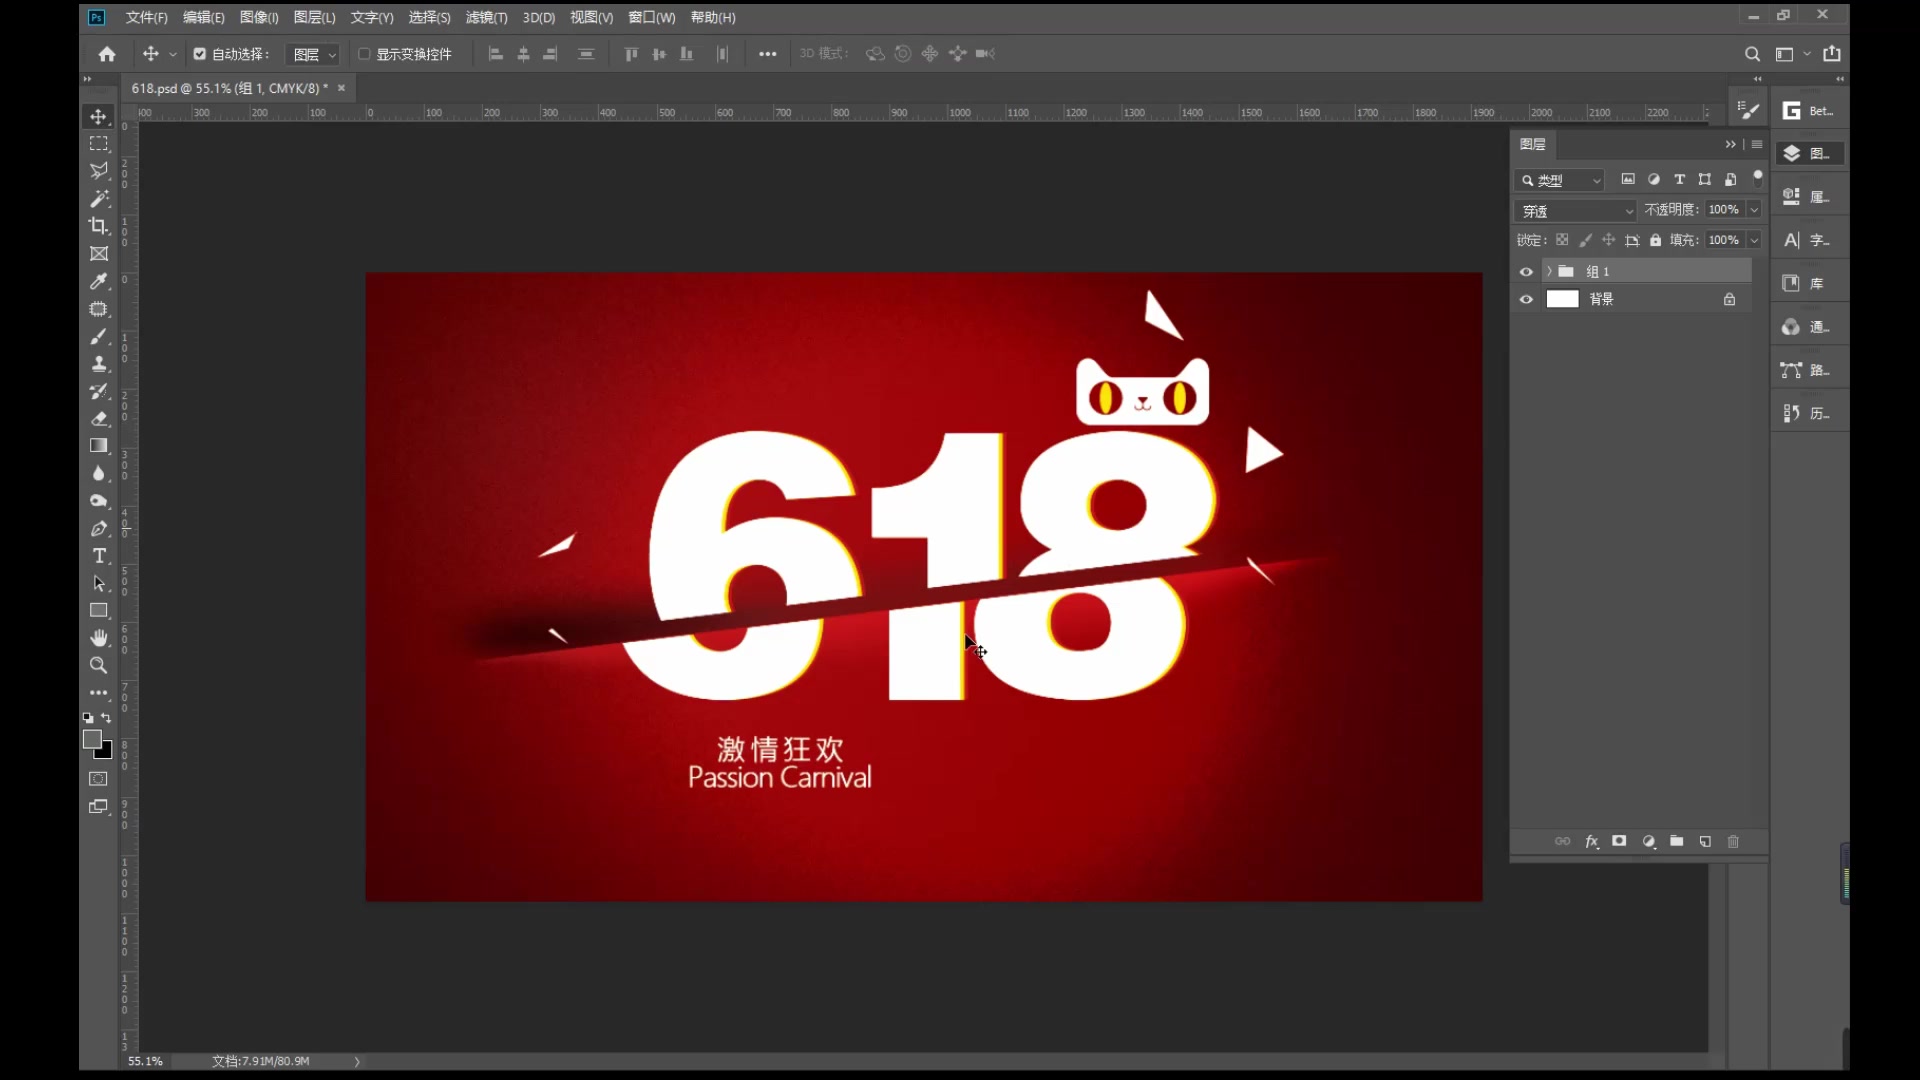Viewport: 1920px width, 1080px height.
Task: Select the History Brush tool
Action: [98, 391]
